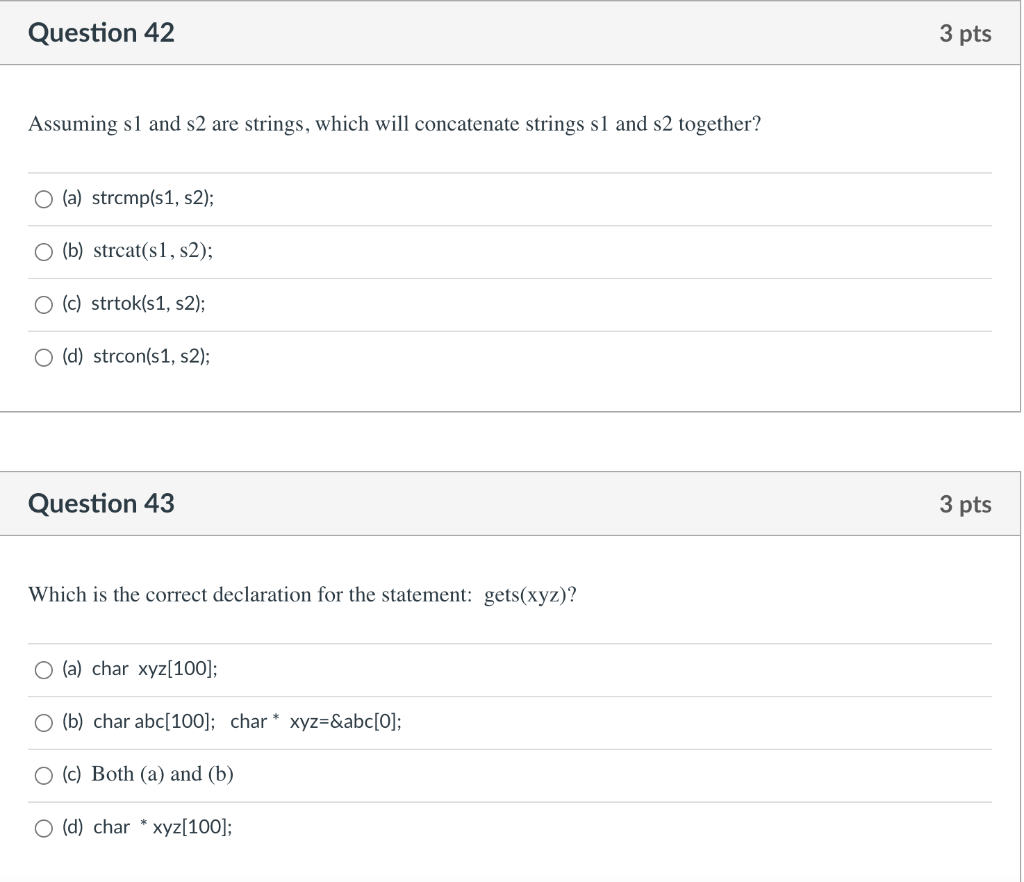
Task: Select radio button for strtok(s1, s2)
Action: click(44, 305)
